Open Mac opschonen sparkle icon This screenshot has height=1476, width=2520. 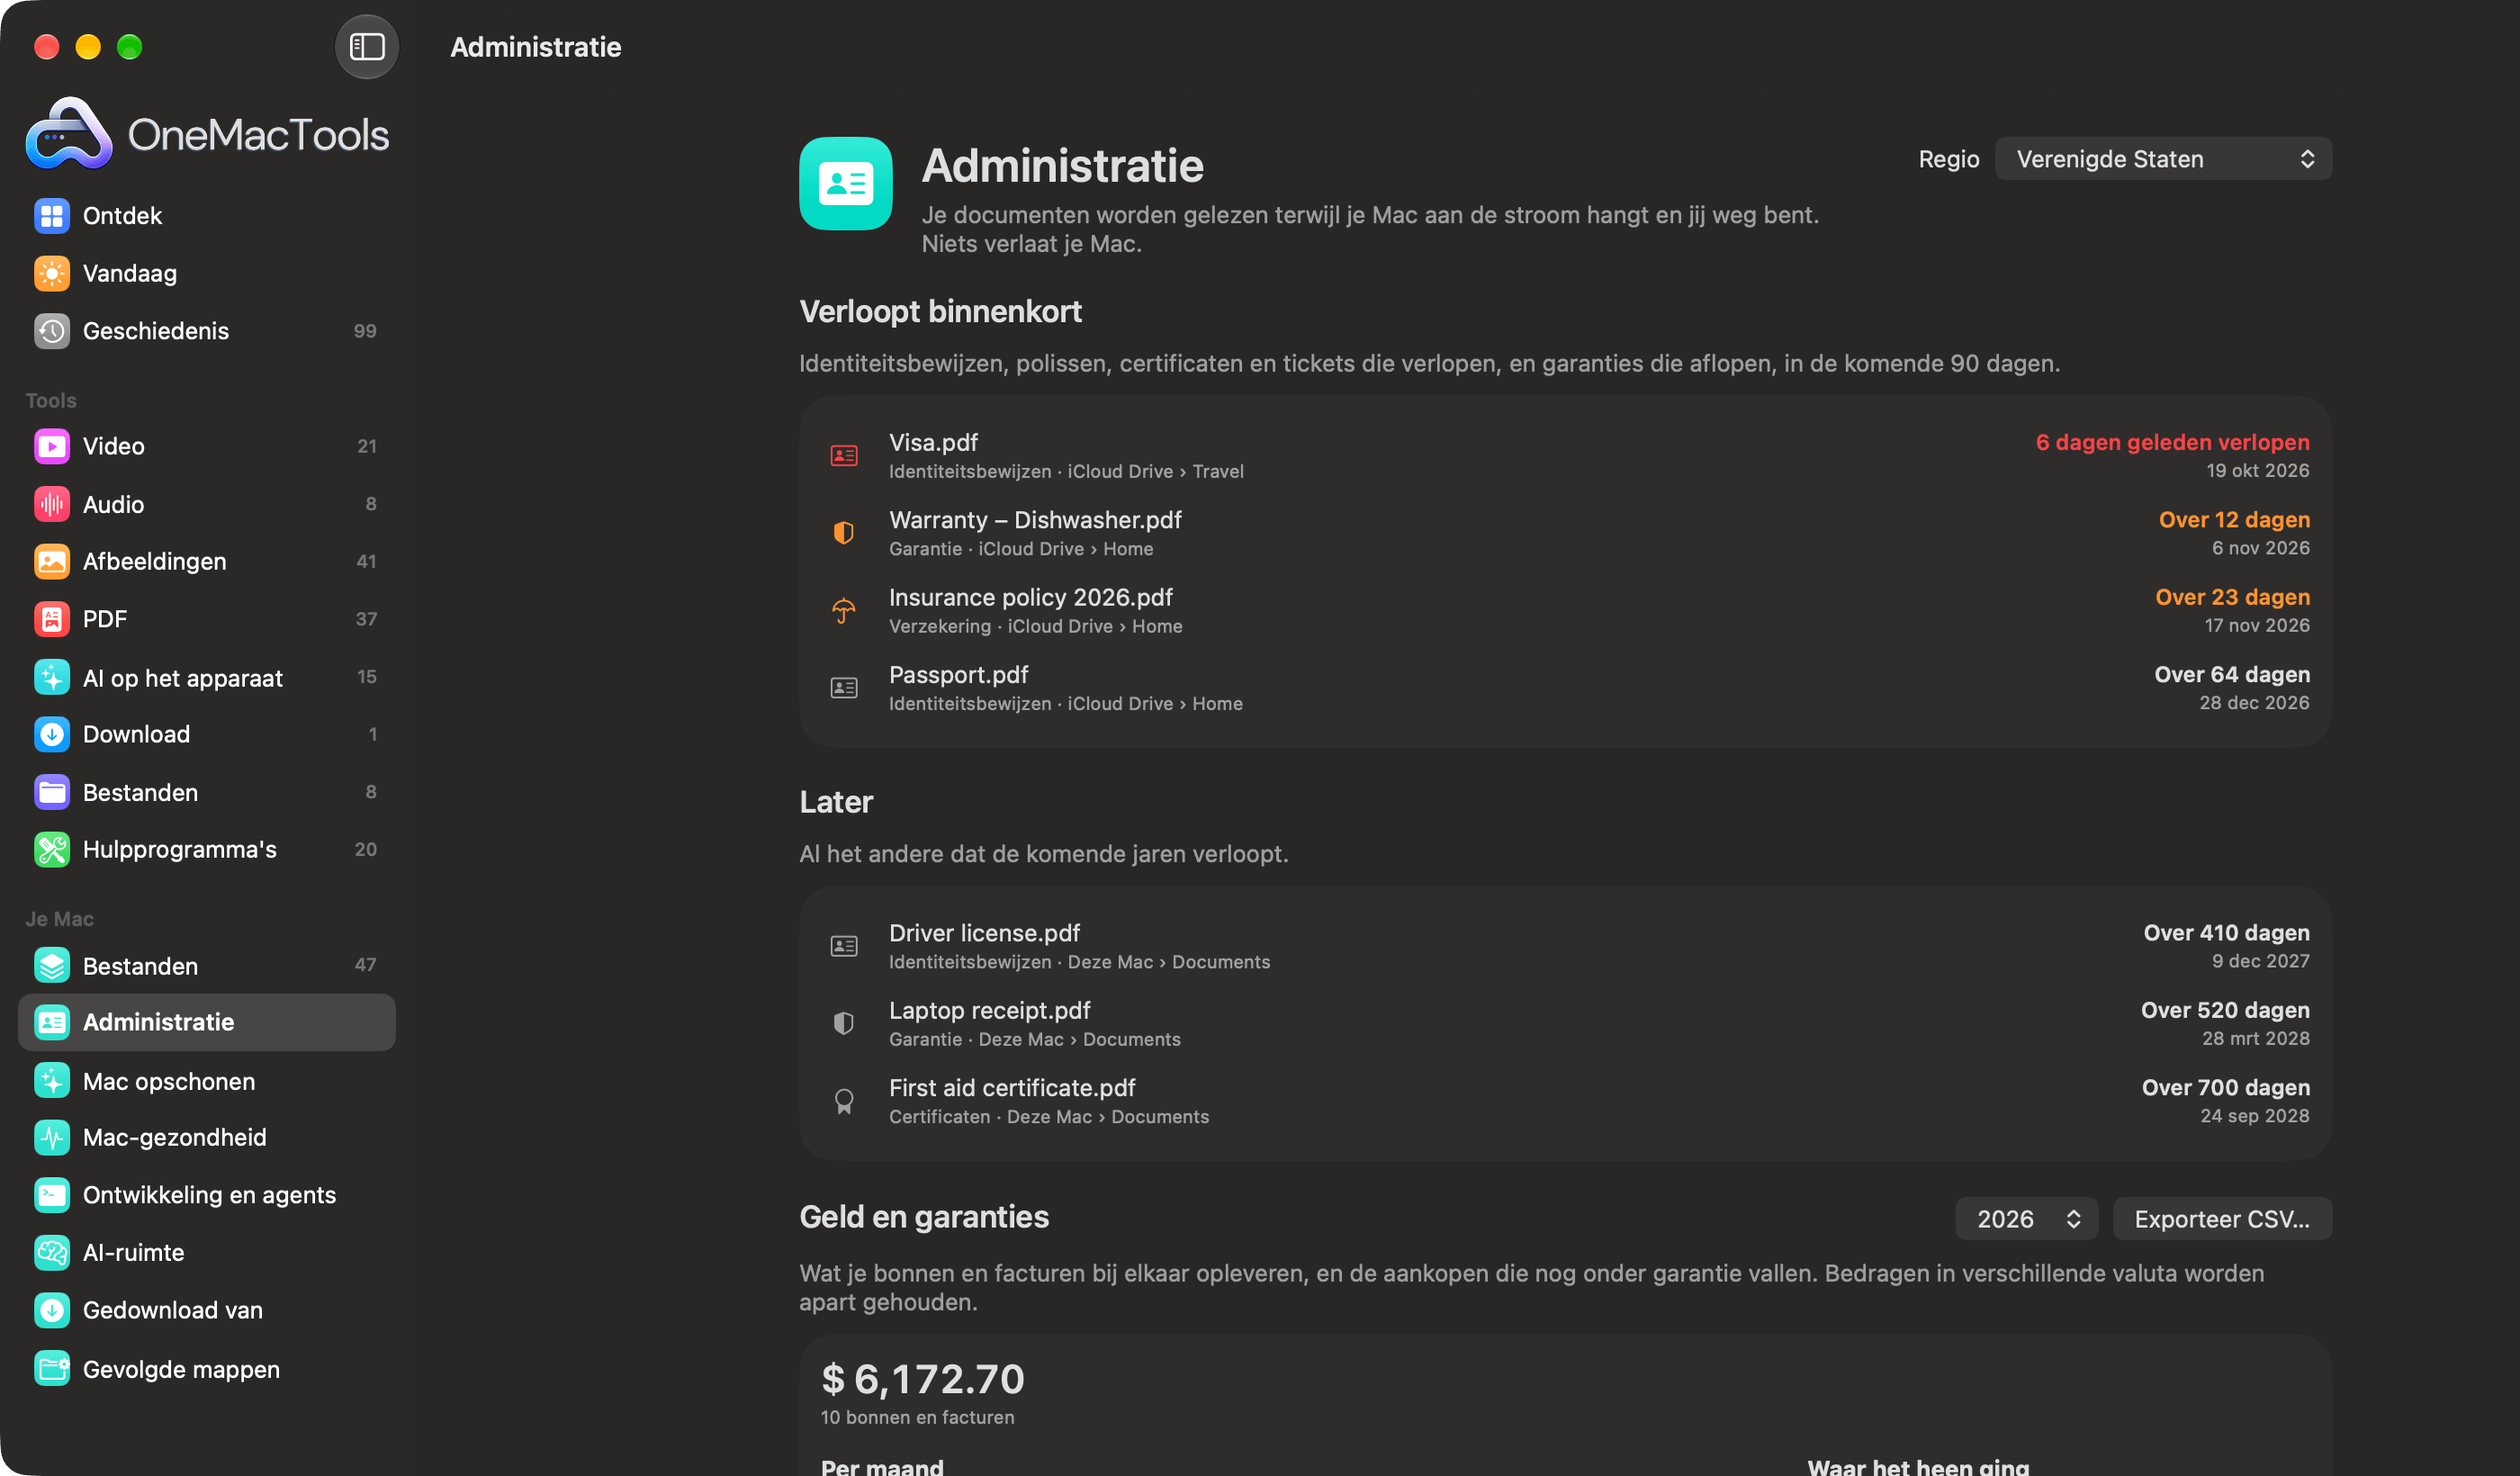click(52, 1081)
